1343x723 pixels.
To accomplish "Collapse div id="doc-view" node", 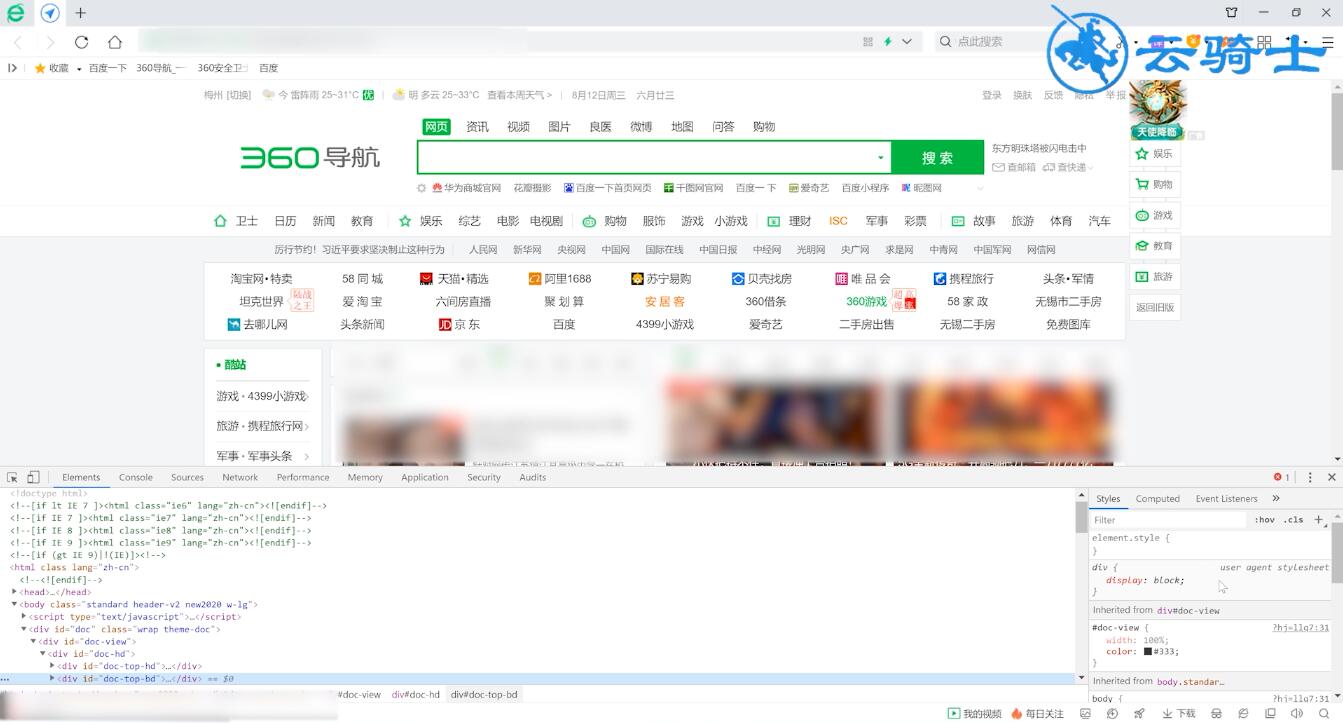I will coord(34,641).
